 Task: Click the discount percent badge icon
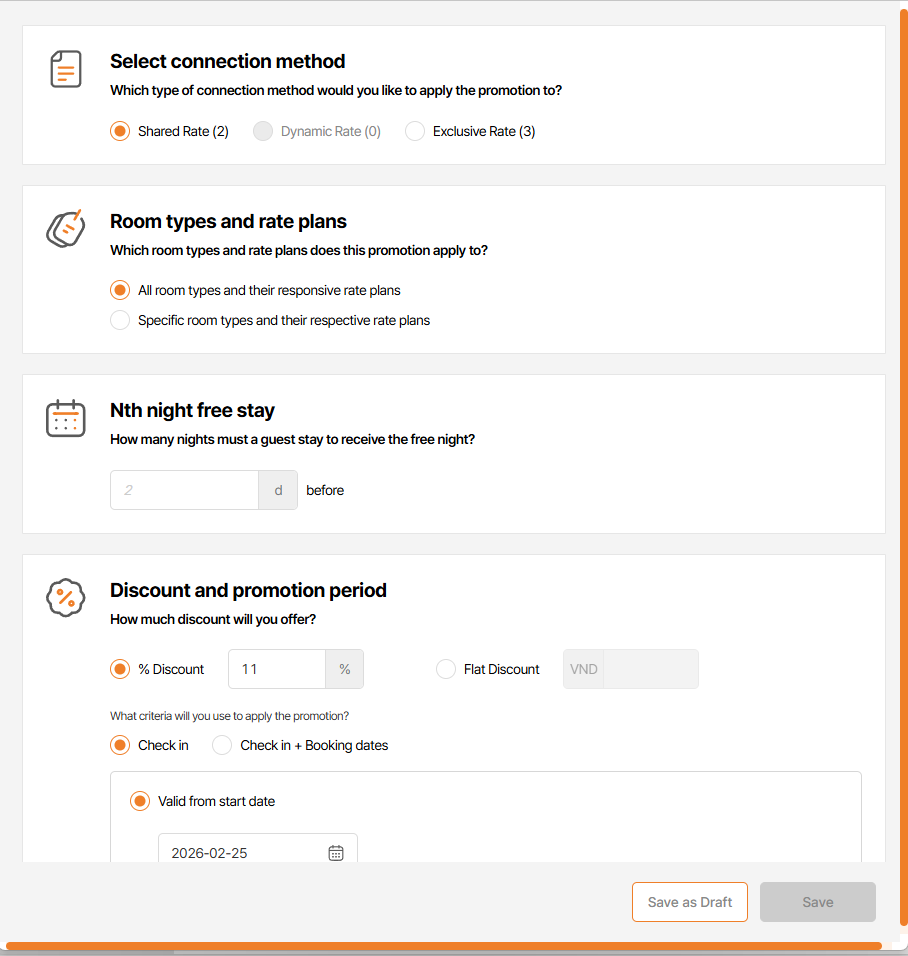coord(66,597)
